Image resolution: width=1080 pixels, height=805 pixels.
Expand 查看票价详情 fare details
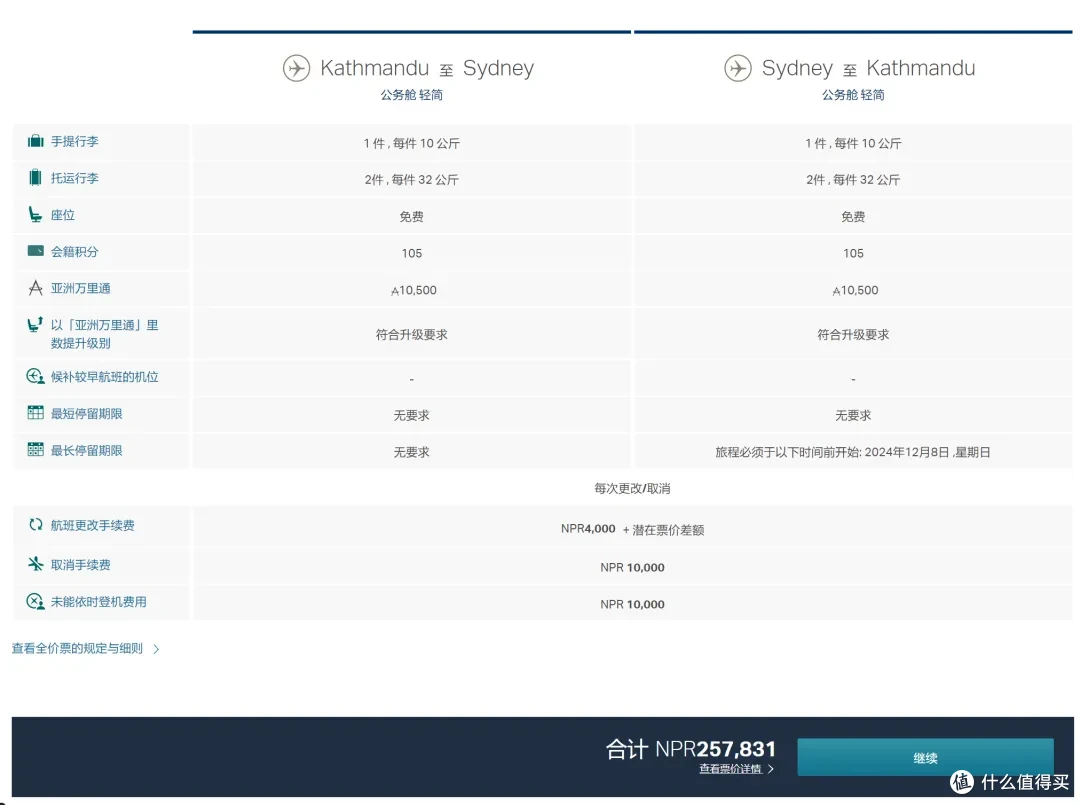(x=736, y=769)
